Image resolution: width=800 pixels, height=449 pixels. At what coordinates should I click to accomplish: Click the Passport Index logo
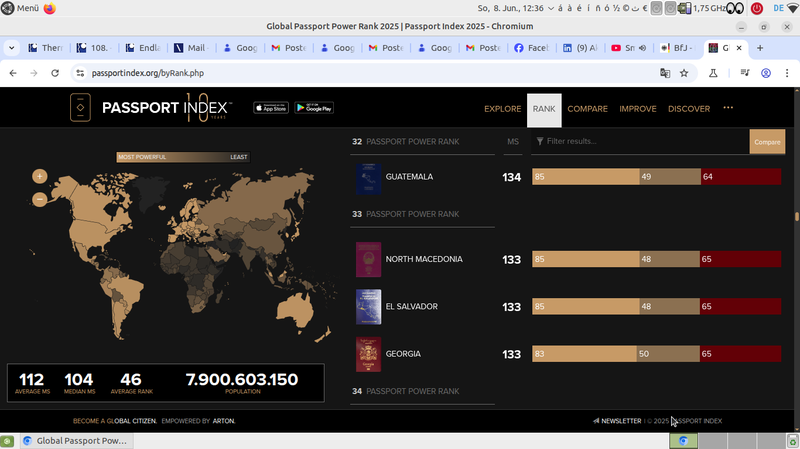[152, 108]
